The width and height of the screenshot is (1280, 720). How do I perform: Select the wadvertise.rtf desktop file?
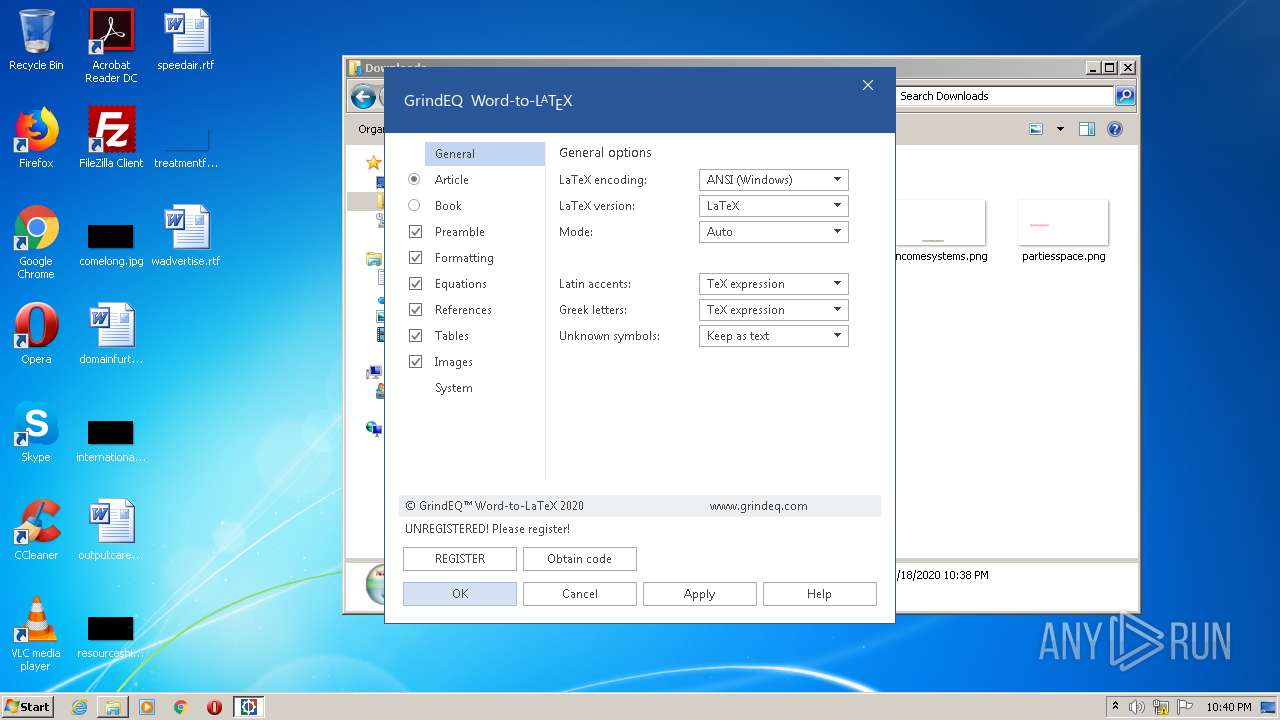[186, 236]
